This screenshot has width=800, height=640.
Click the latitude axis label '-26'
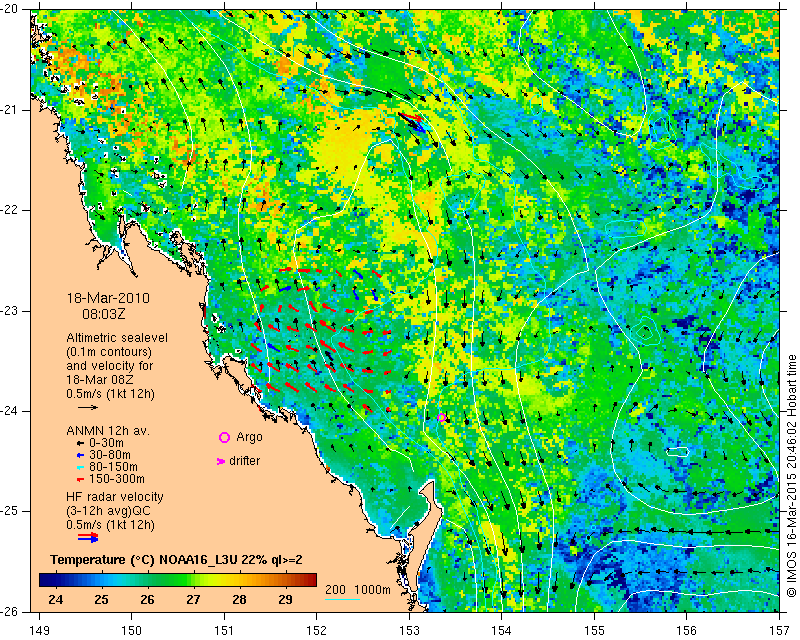(10, 611)
